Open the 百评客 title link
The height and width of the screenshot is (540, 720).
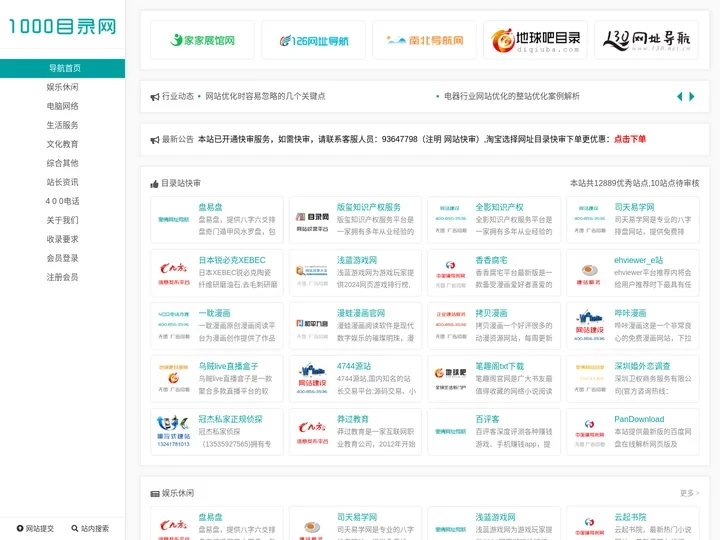click(x=487, y=419)
